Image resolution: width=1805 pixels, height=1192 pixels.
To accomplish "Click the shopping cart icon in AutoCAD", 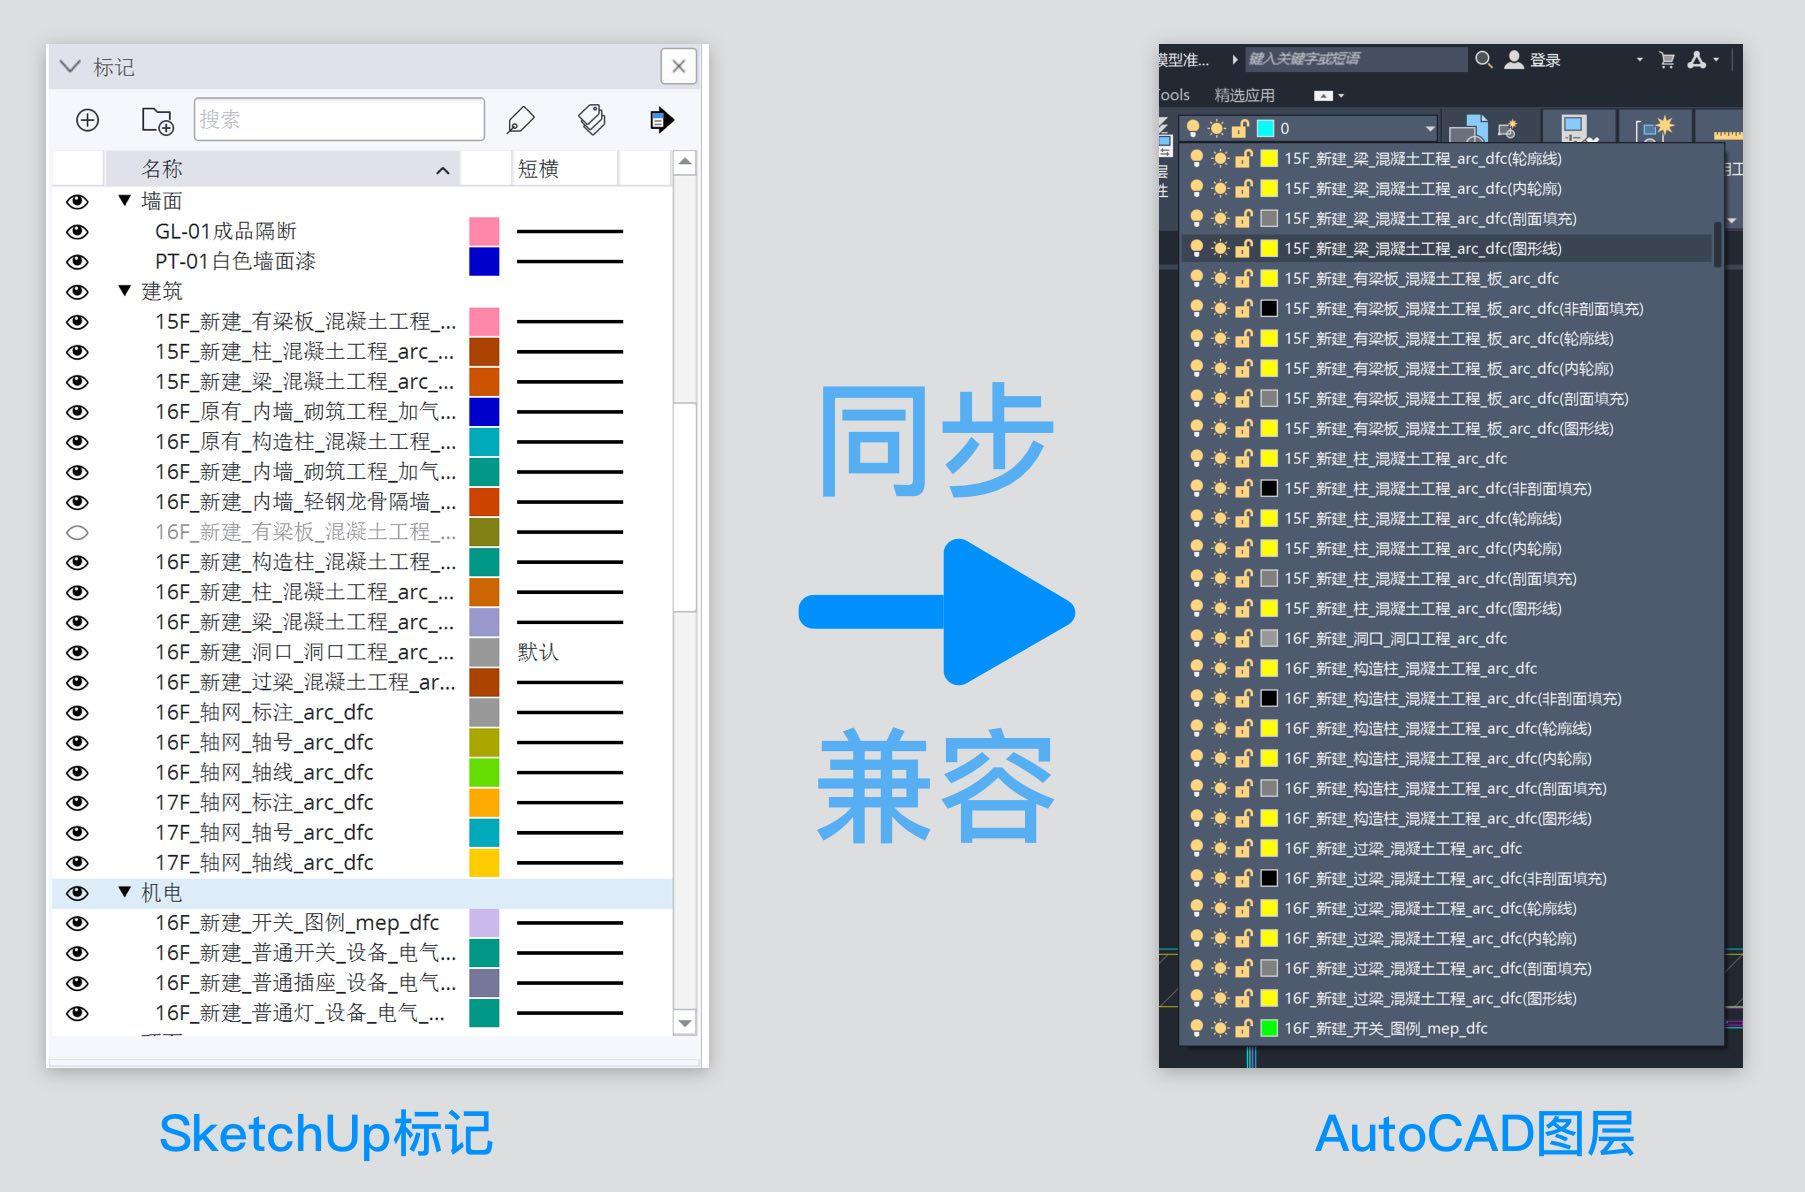I will [1667, 60].
